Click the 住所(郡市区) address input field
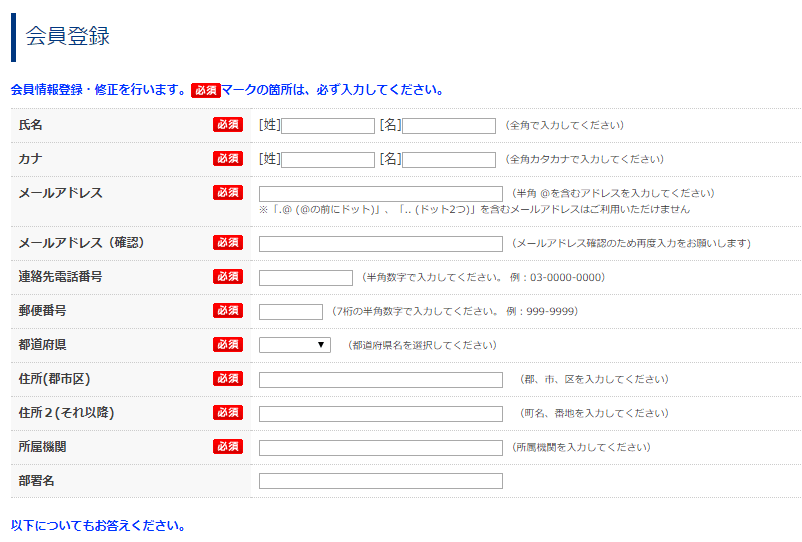The width and height of the screenshot is (802, 542). [x=380, y=380]
